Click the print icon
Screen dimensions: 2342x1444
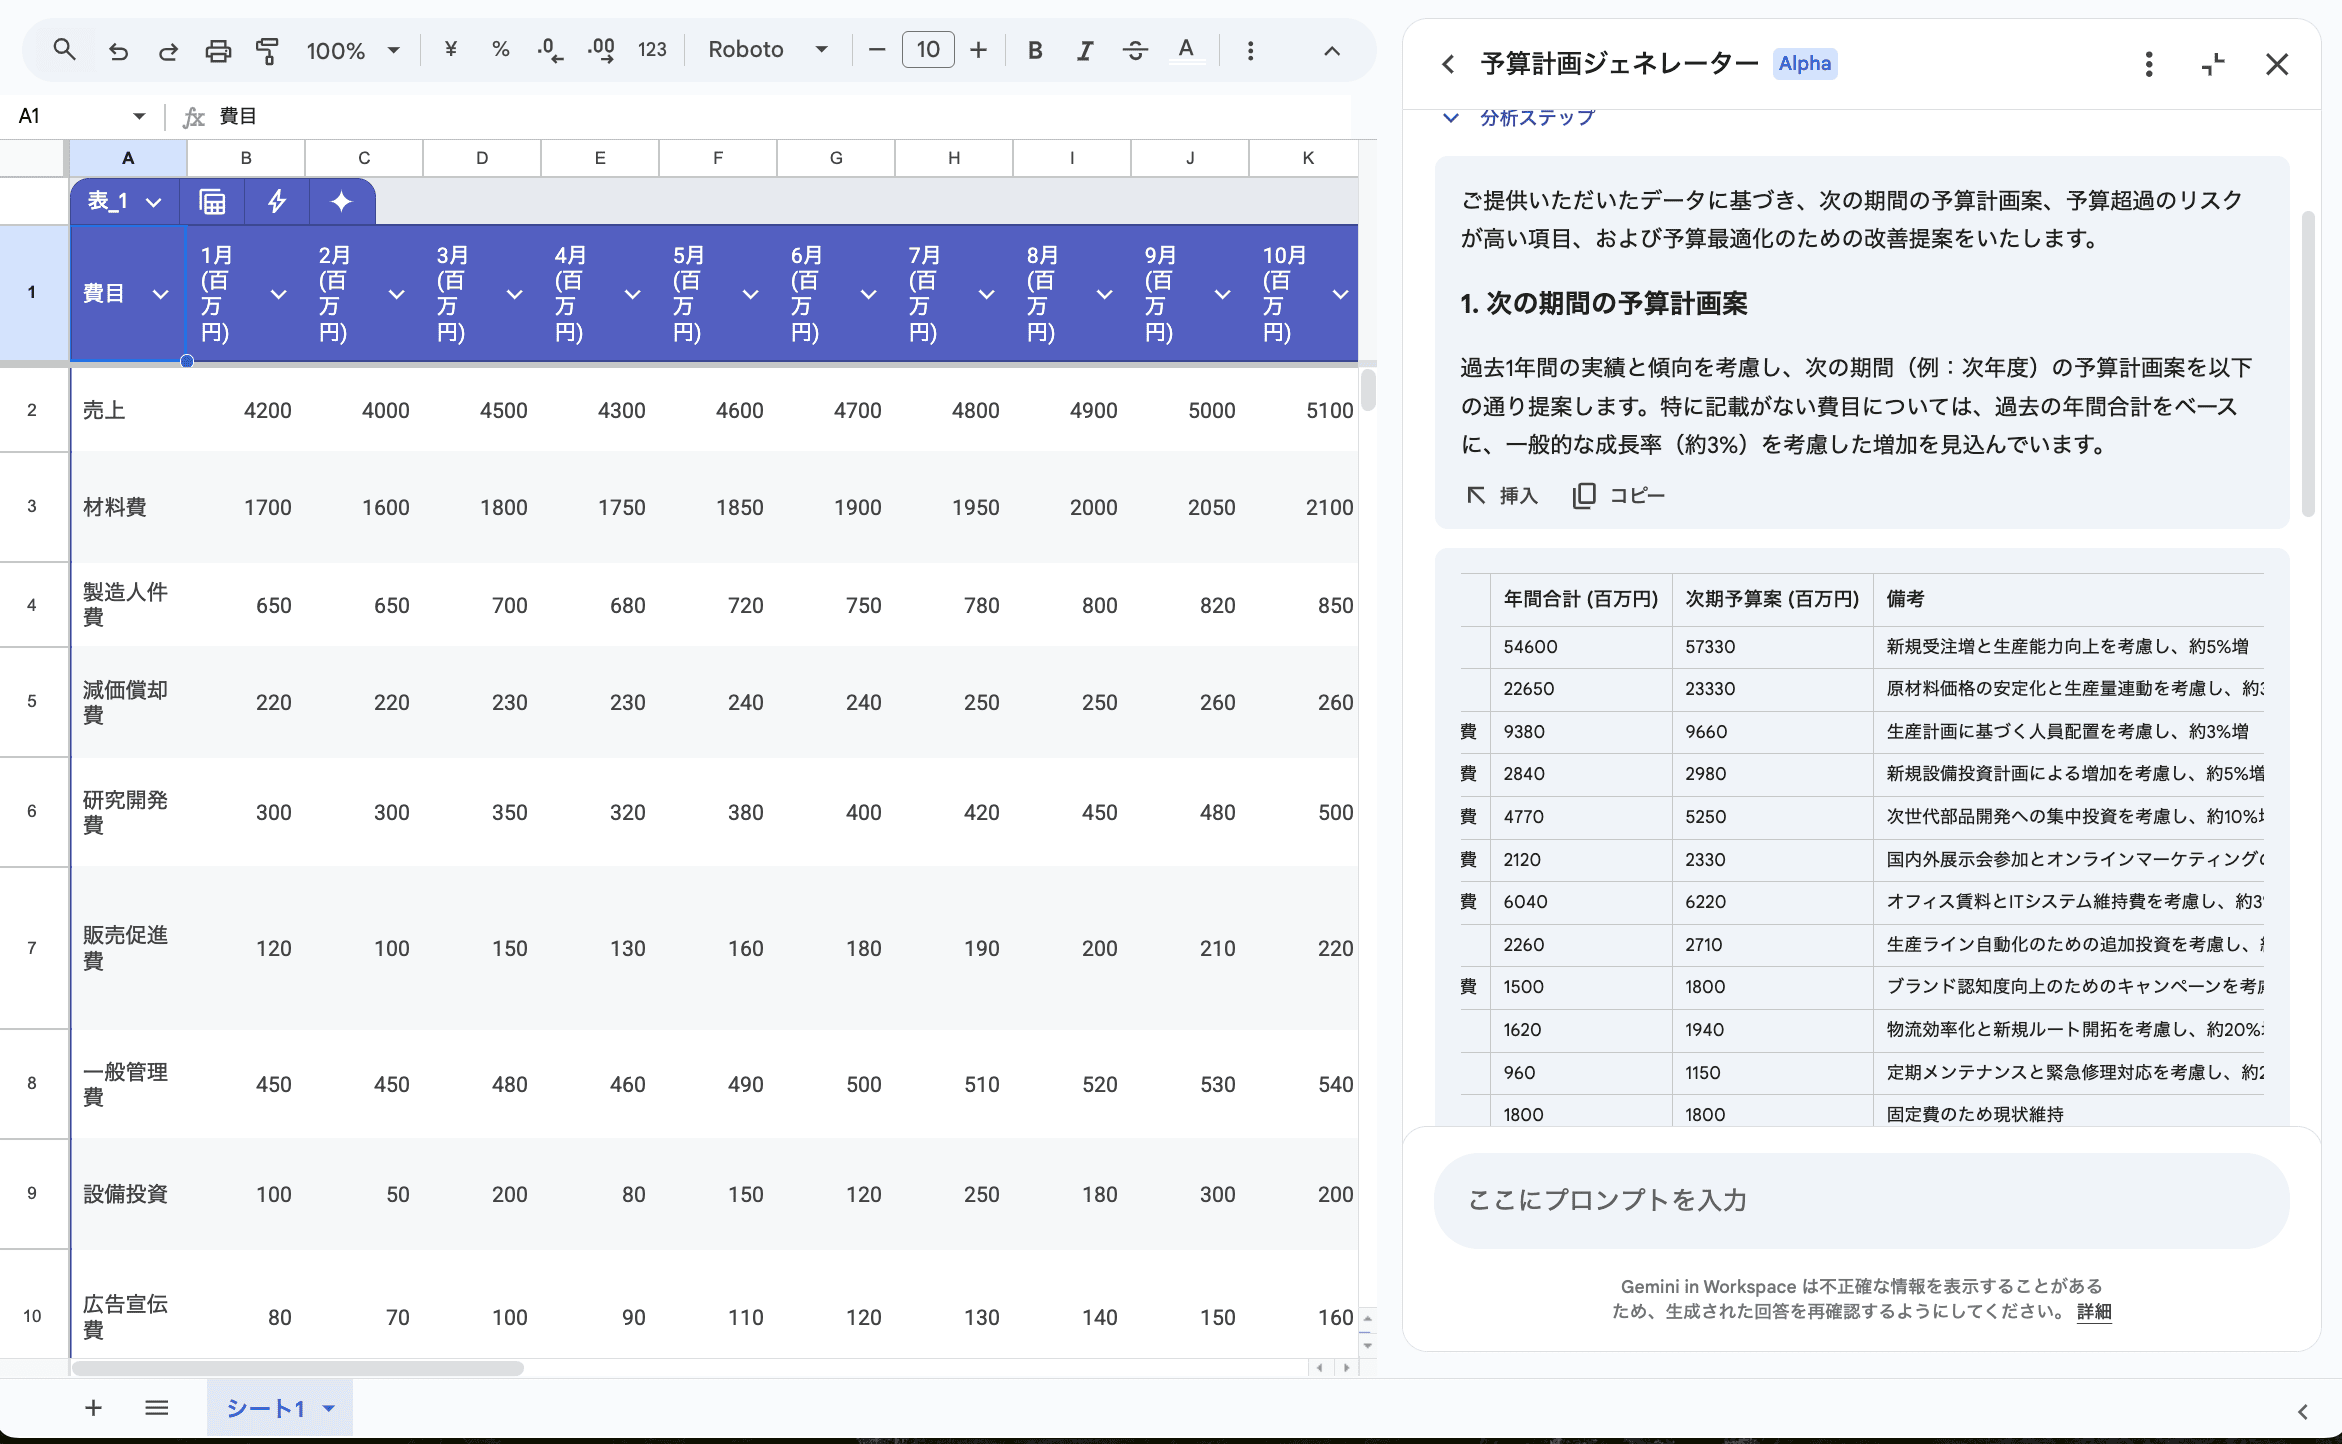tap(217, 50)
